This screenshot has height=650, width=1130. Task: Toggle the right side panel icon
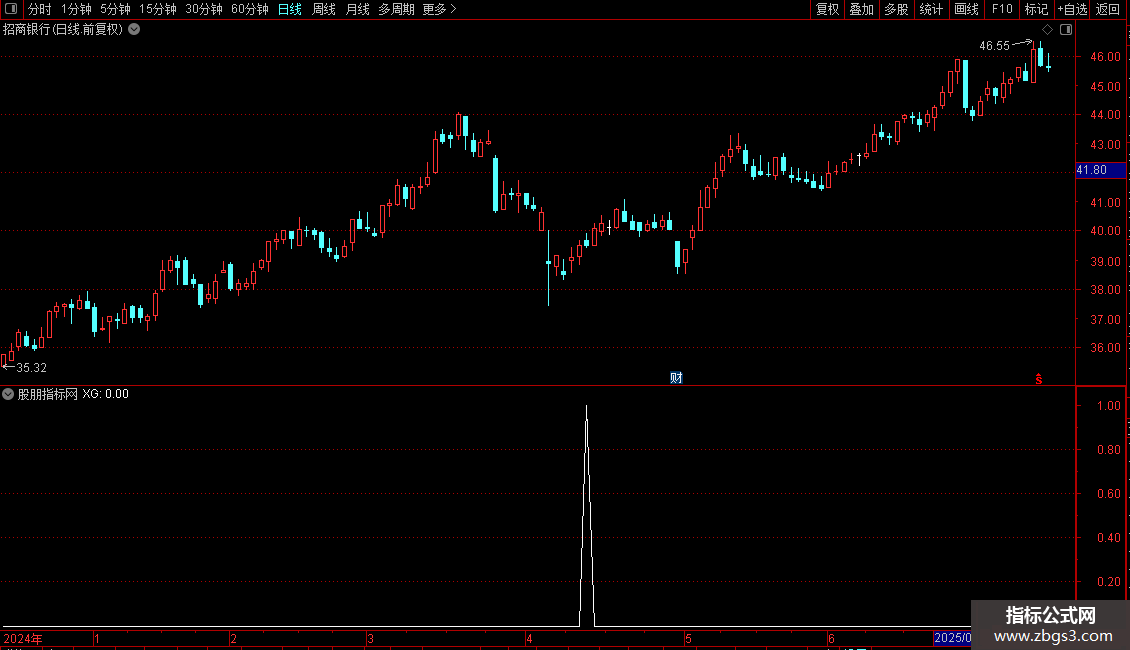pyautogui.click(x=1066, y=30)
